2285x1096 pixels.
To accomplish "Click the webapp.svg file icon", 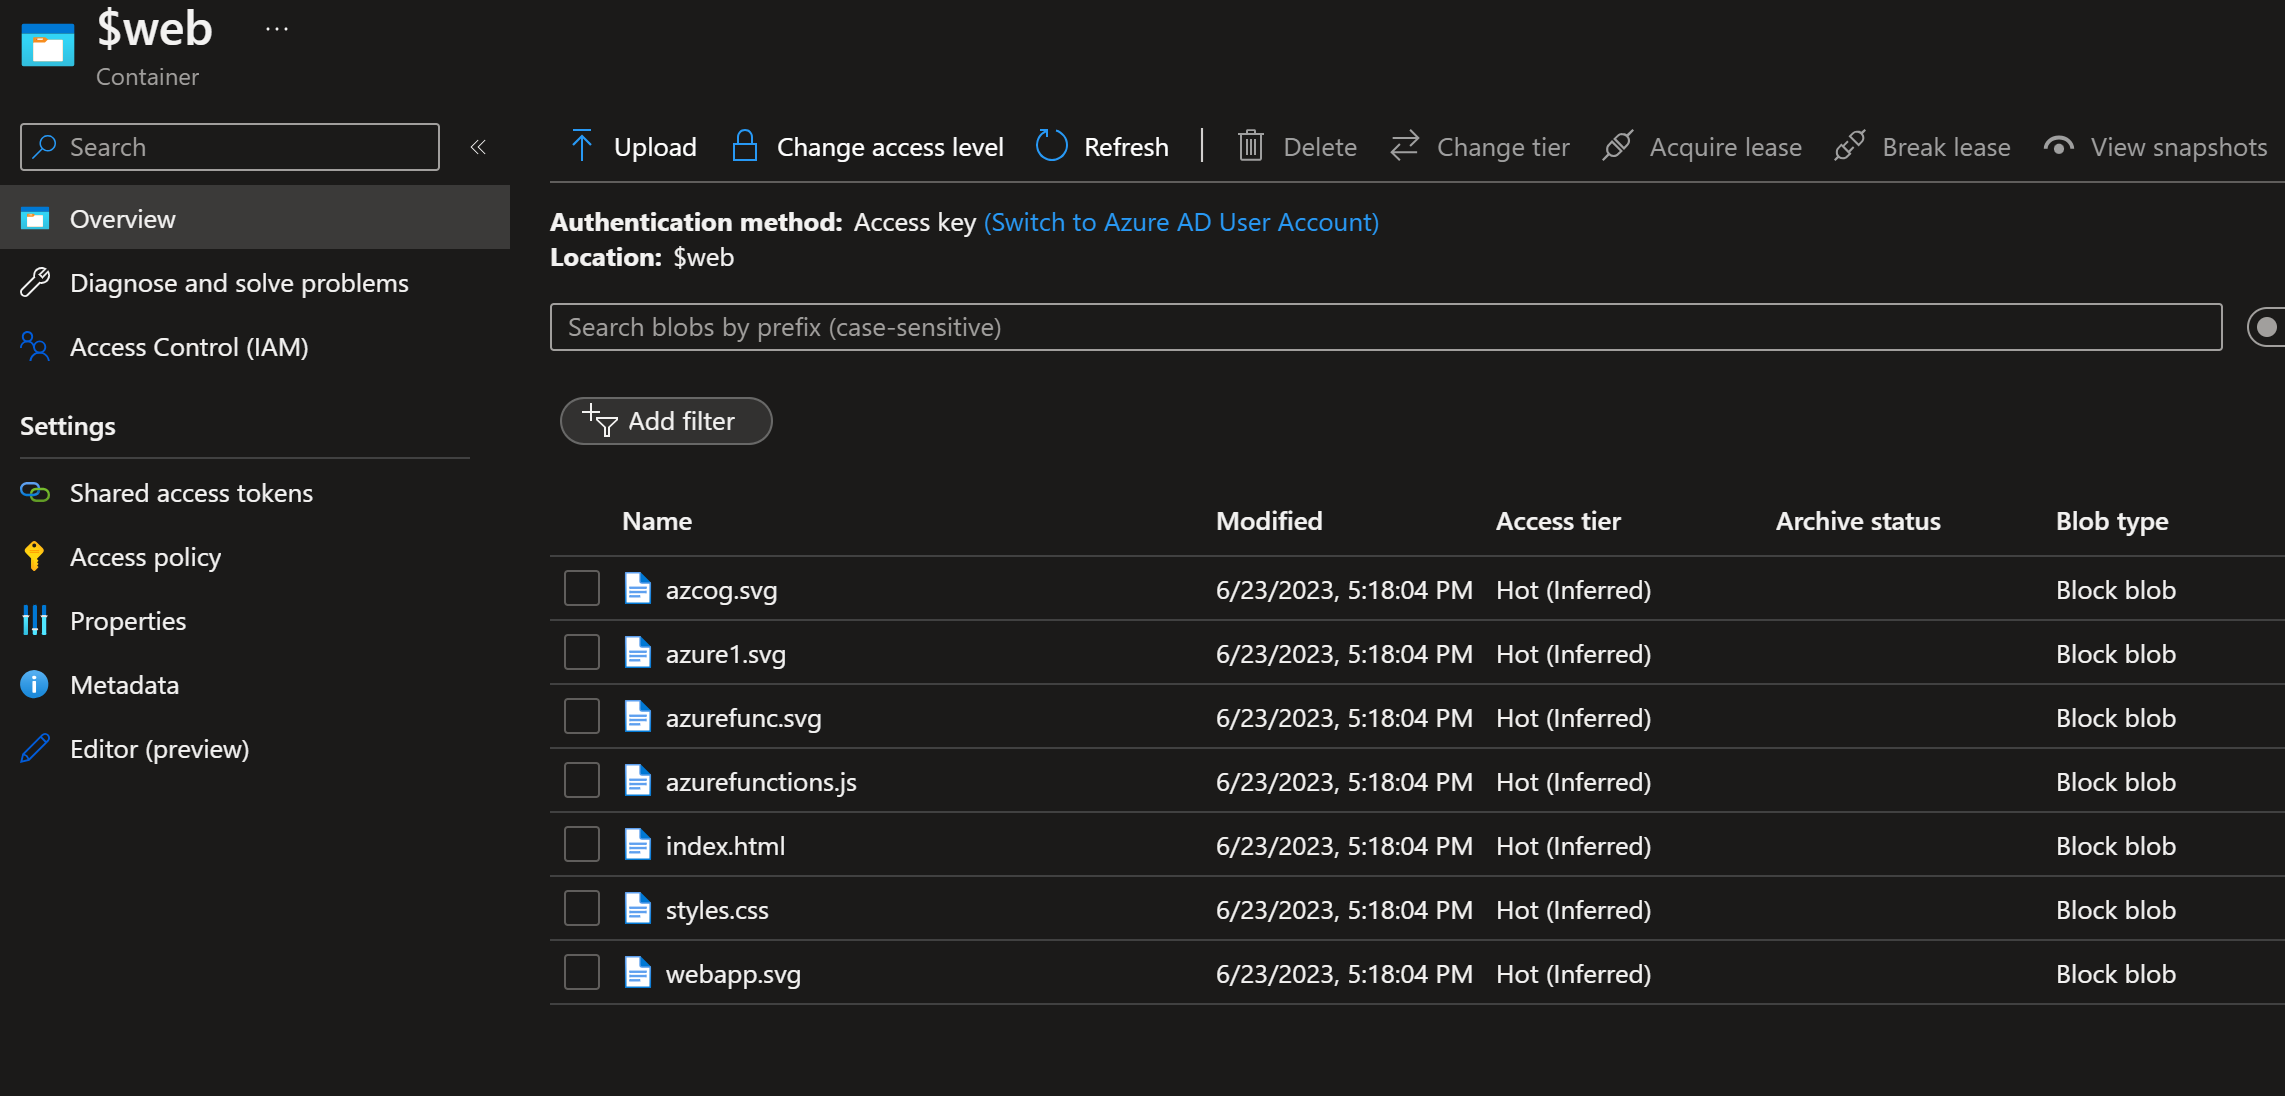I will [x=638, y=972].
